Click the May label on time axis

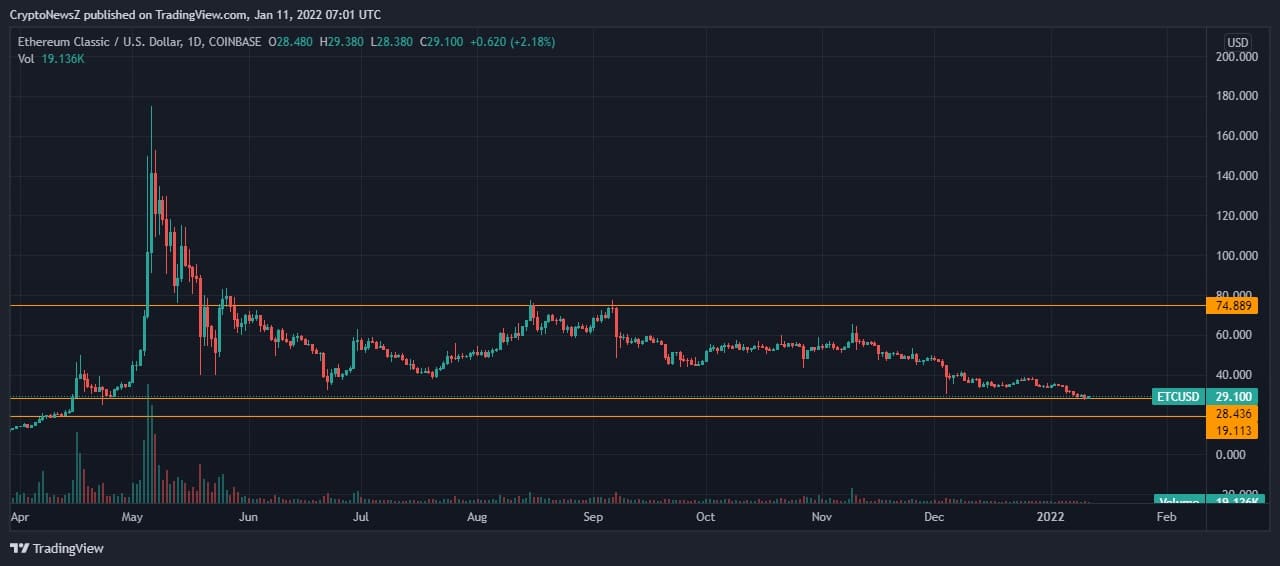[x=134, y=517]
